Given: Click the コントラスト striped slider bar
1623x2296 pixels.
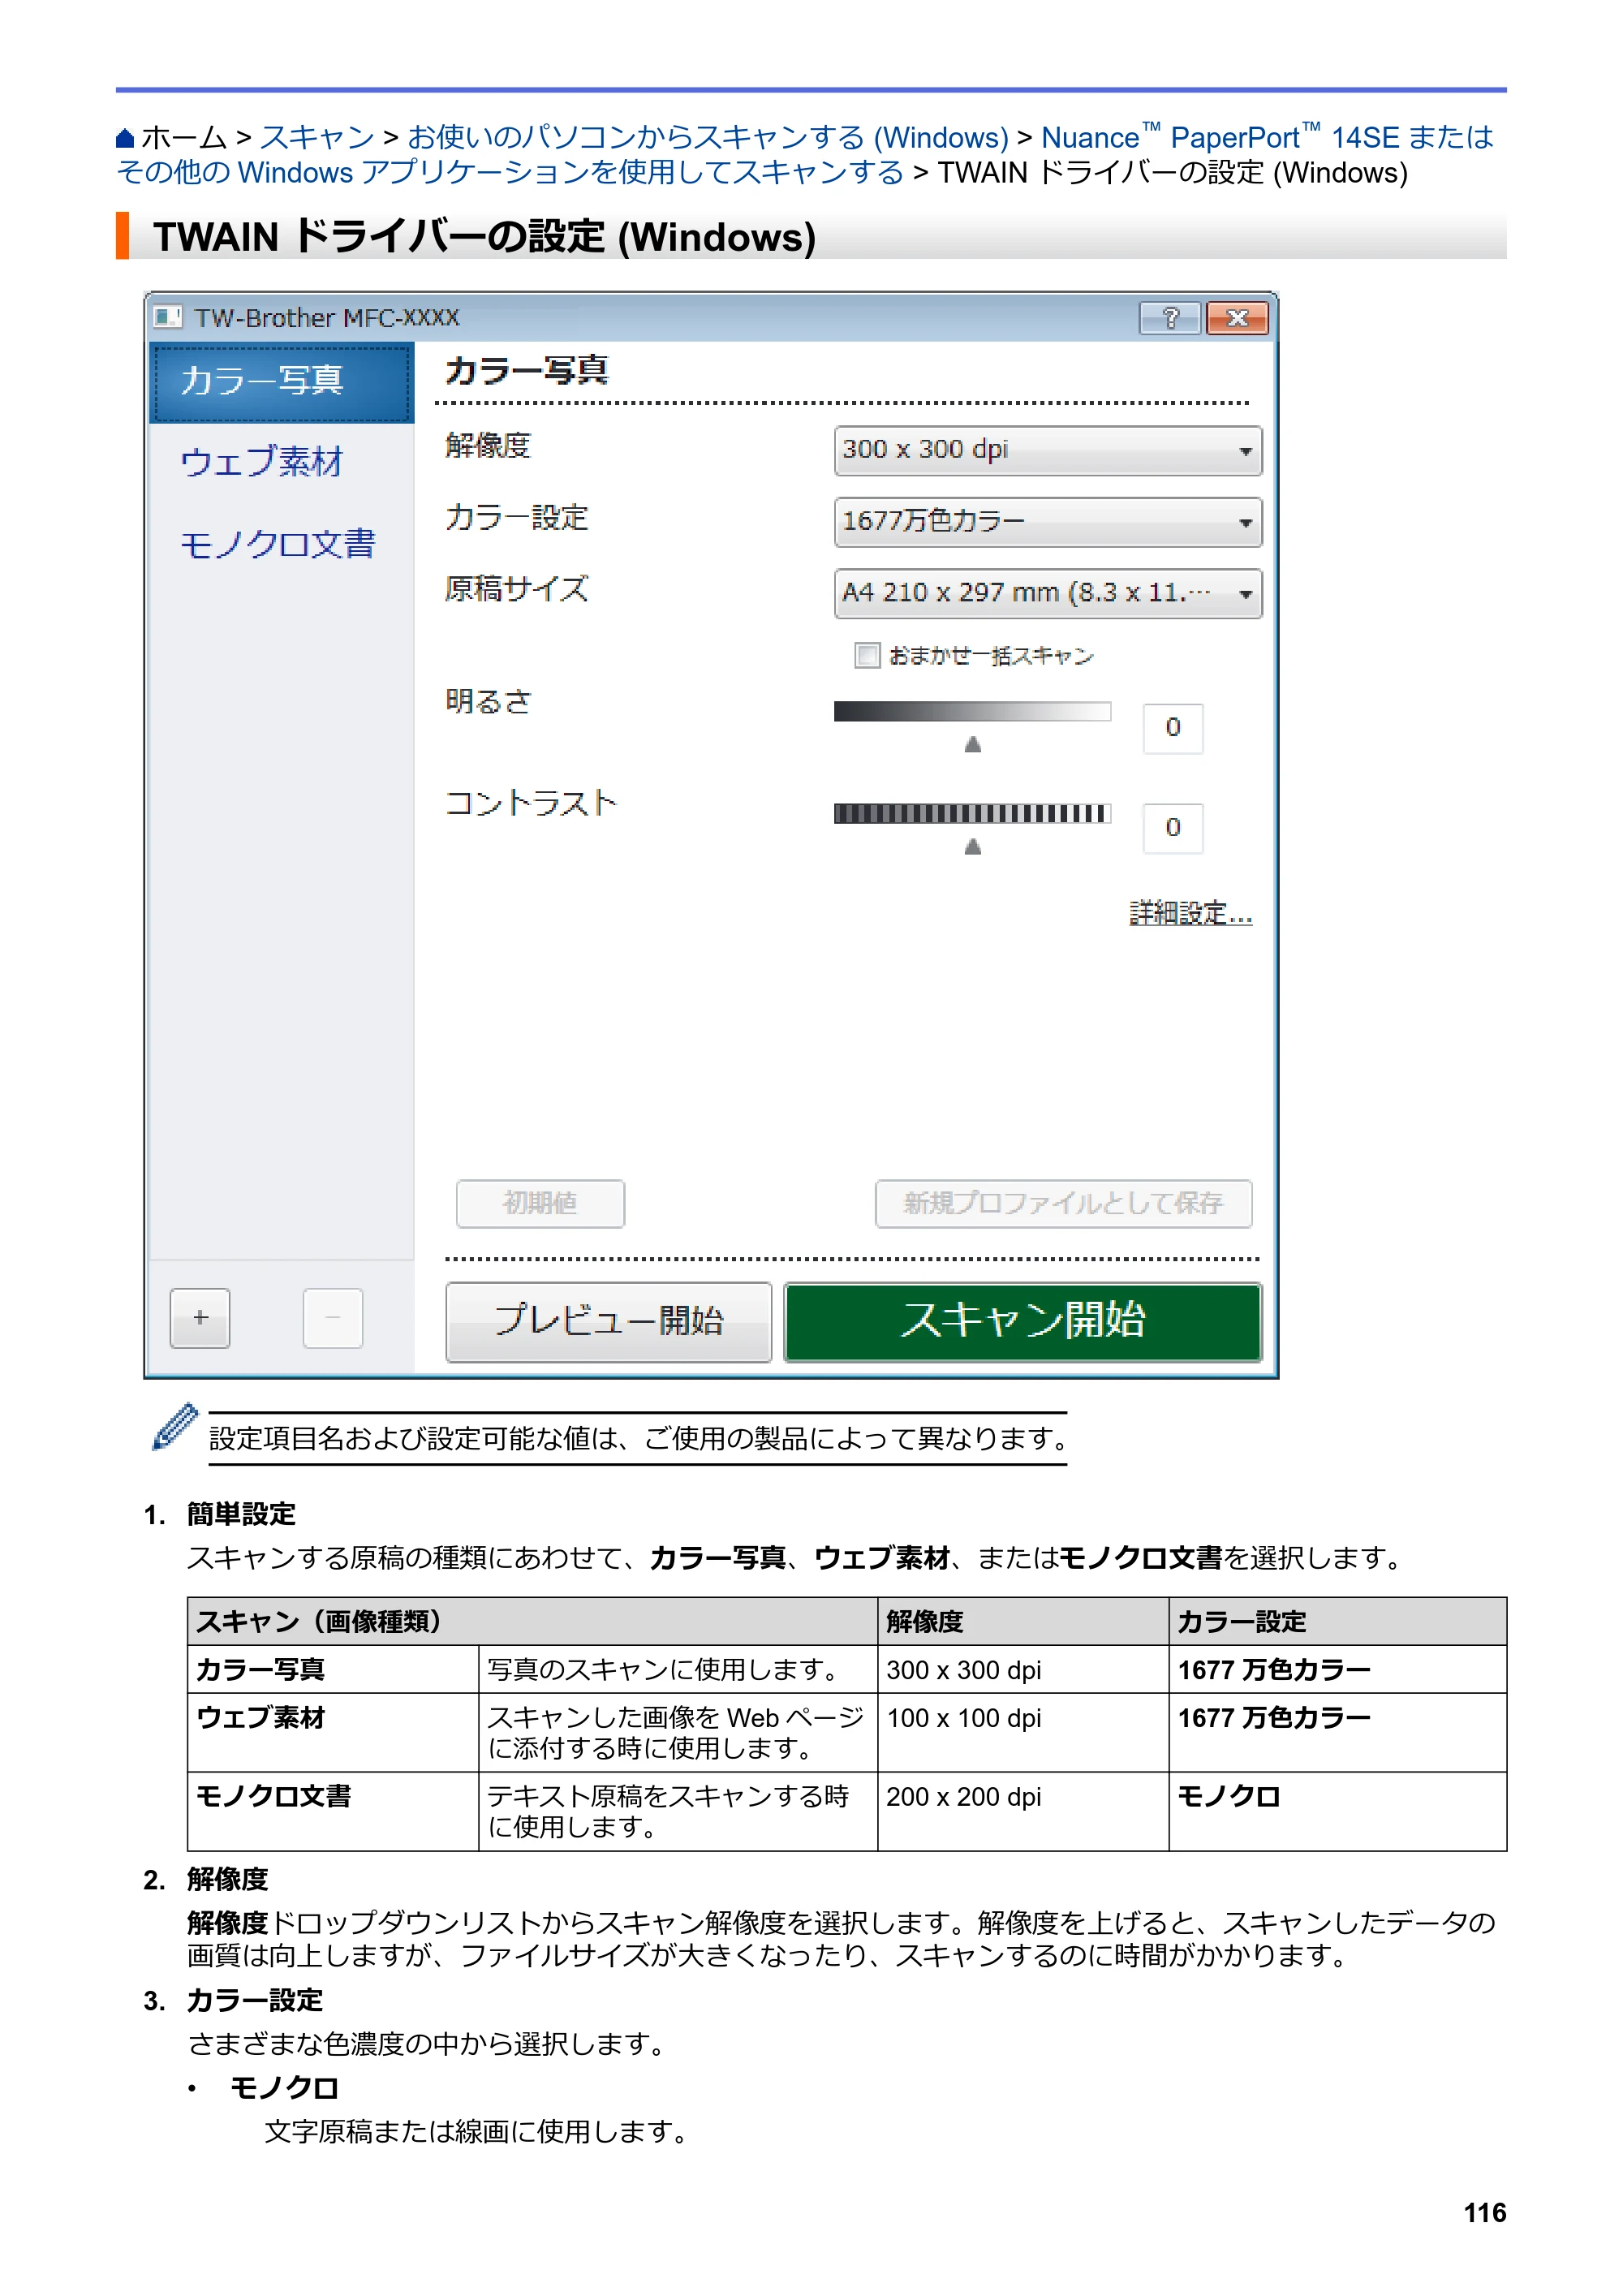Looking at the screenshot, I should click(972, 813).
